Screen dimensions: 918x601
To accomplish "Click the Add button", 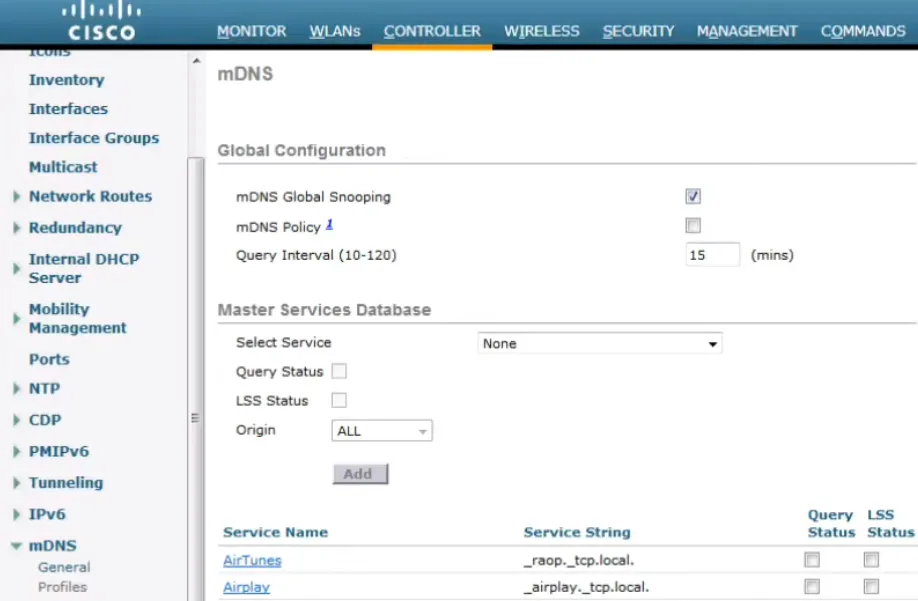I will point(359,473).
